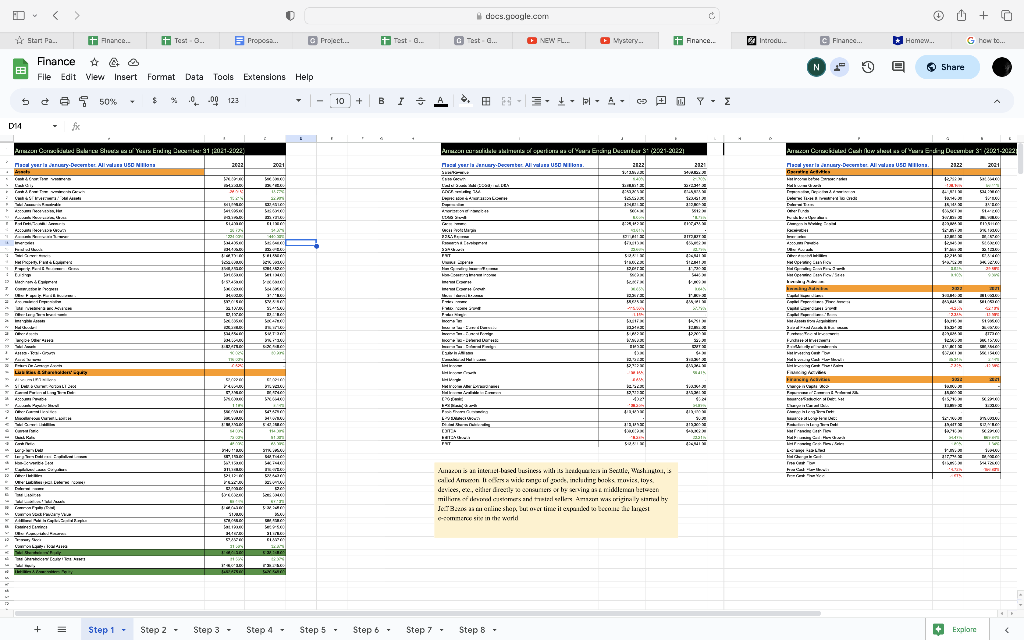Toggle italic formatting
The width and height of the screenshot is (1024, 640).
(400, 100)
